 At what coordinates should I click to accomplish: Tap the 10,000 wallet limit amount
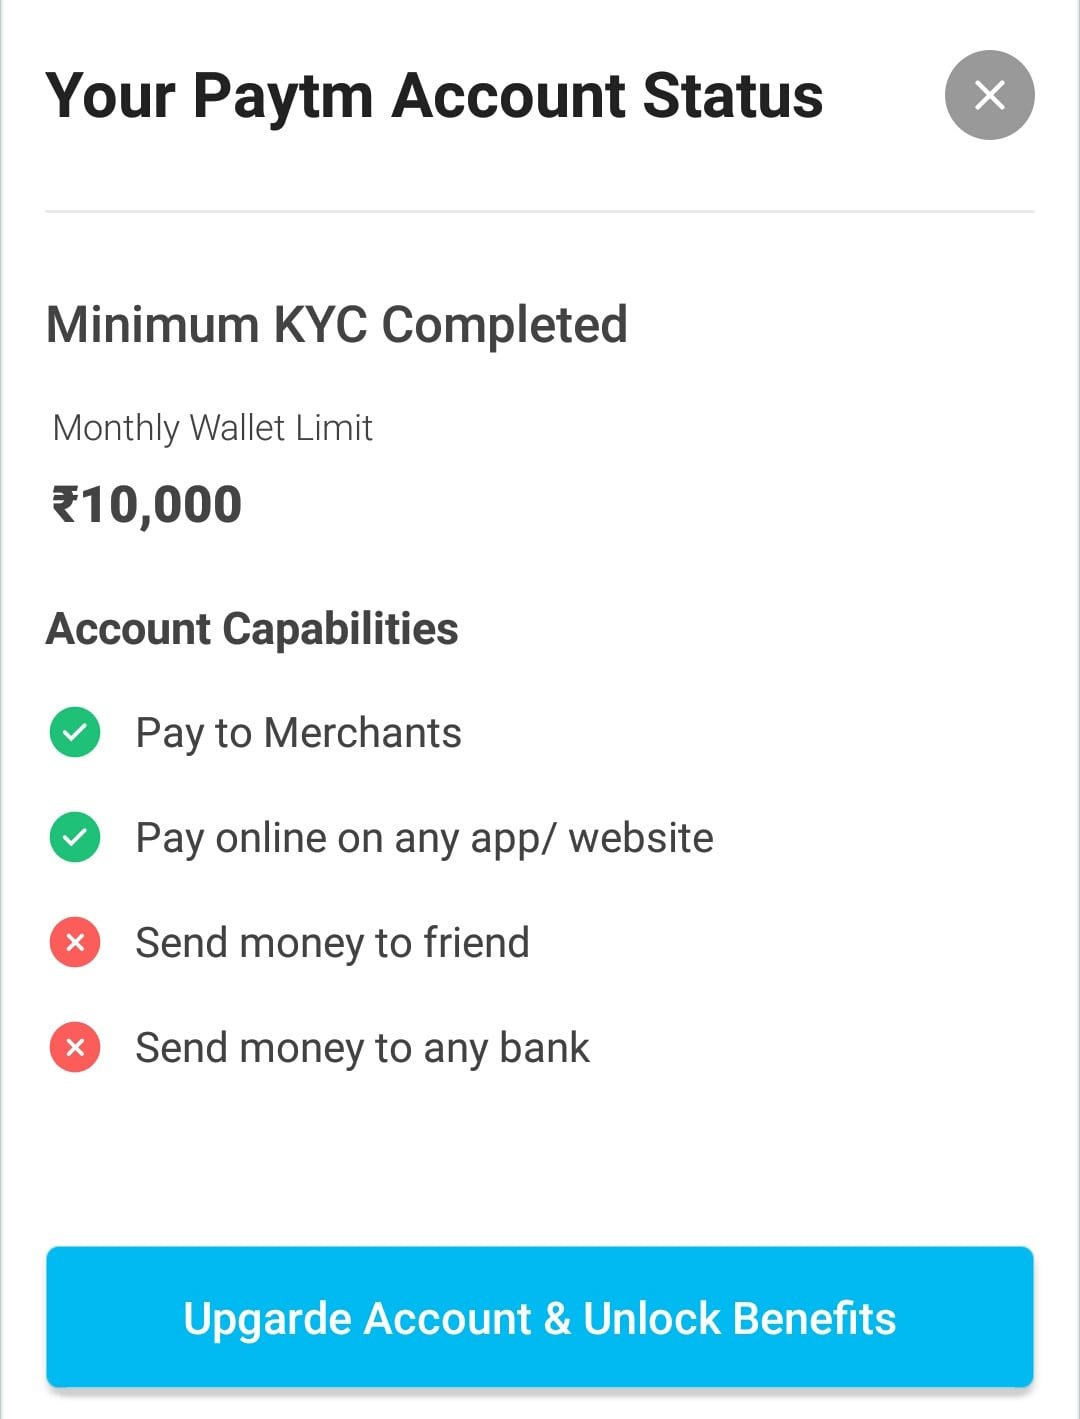click(162, 504)
